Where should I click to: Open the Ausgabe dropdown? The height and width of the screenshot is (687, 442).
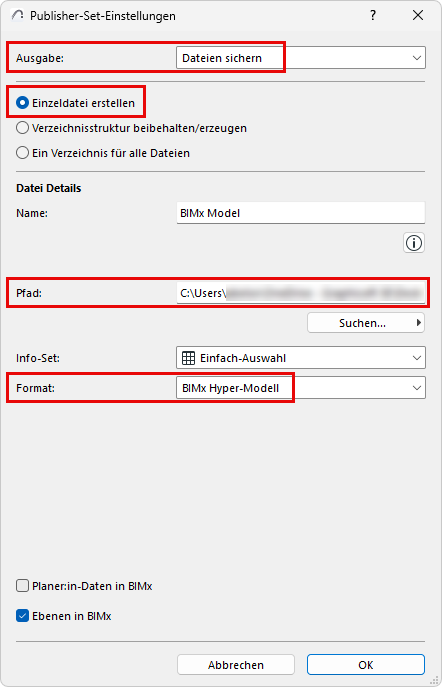[x=301, y=58]
